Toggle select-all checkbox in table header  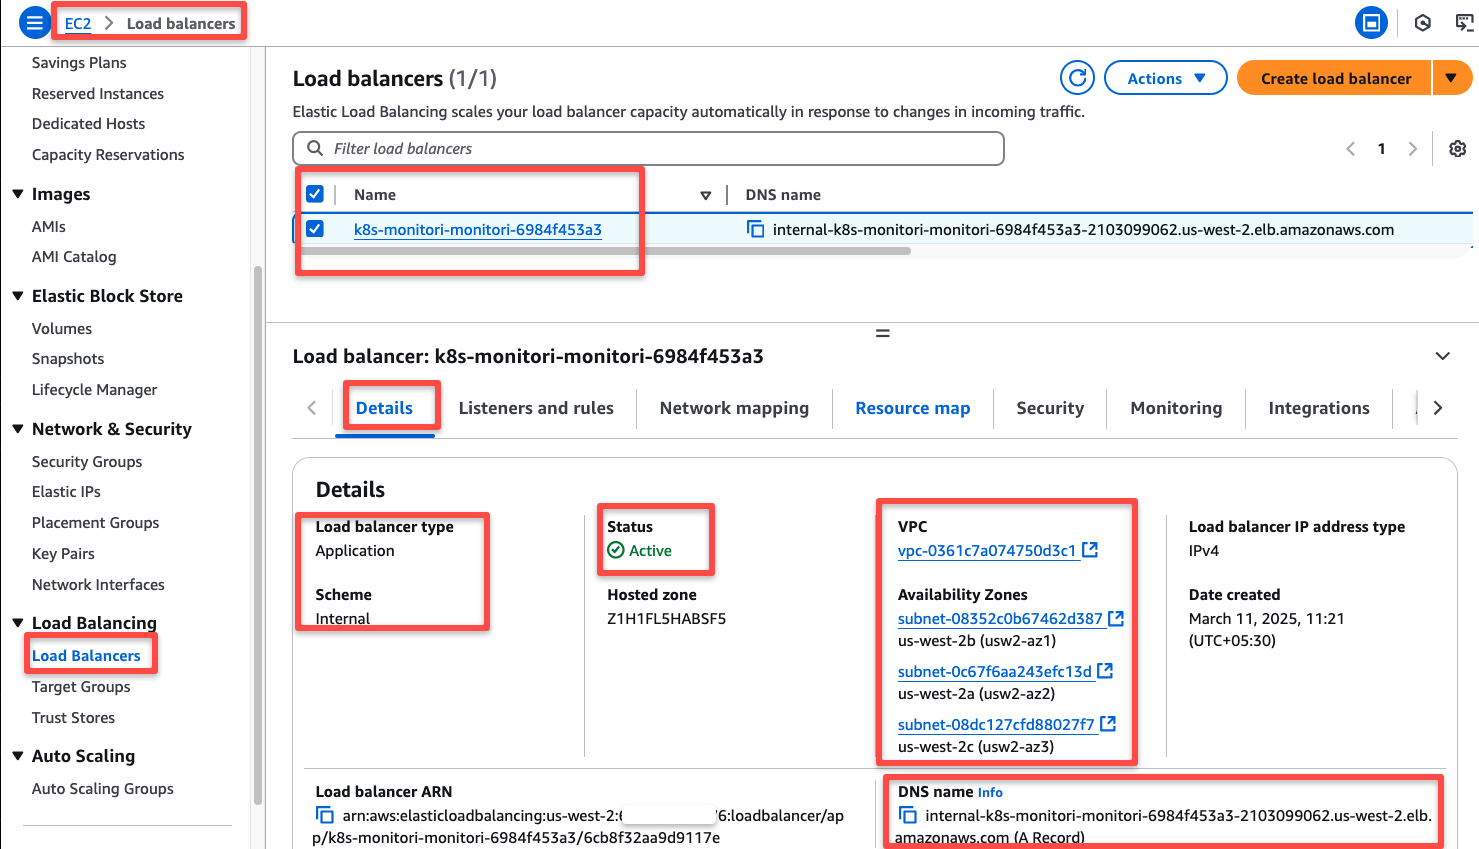(315, 194)
